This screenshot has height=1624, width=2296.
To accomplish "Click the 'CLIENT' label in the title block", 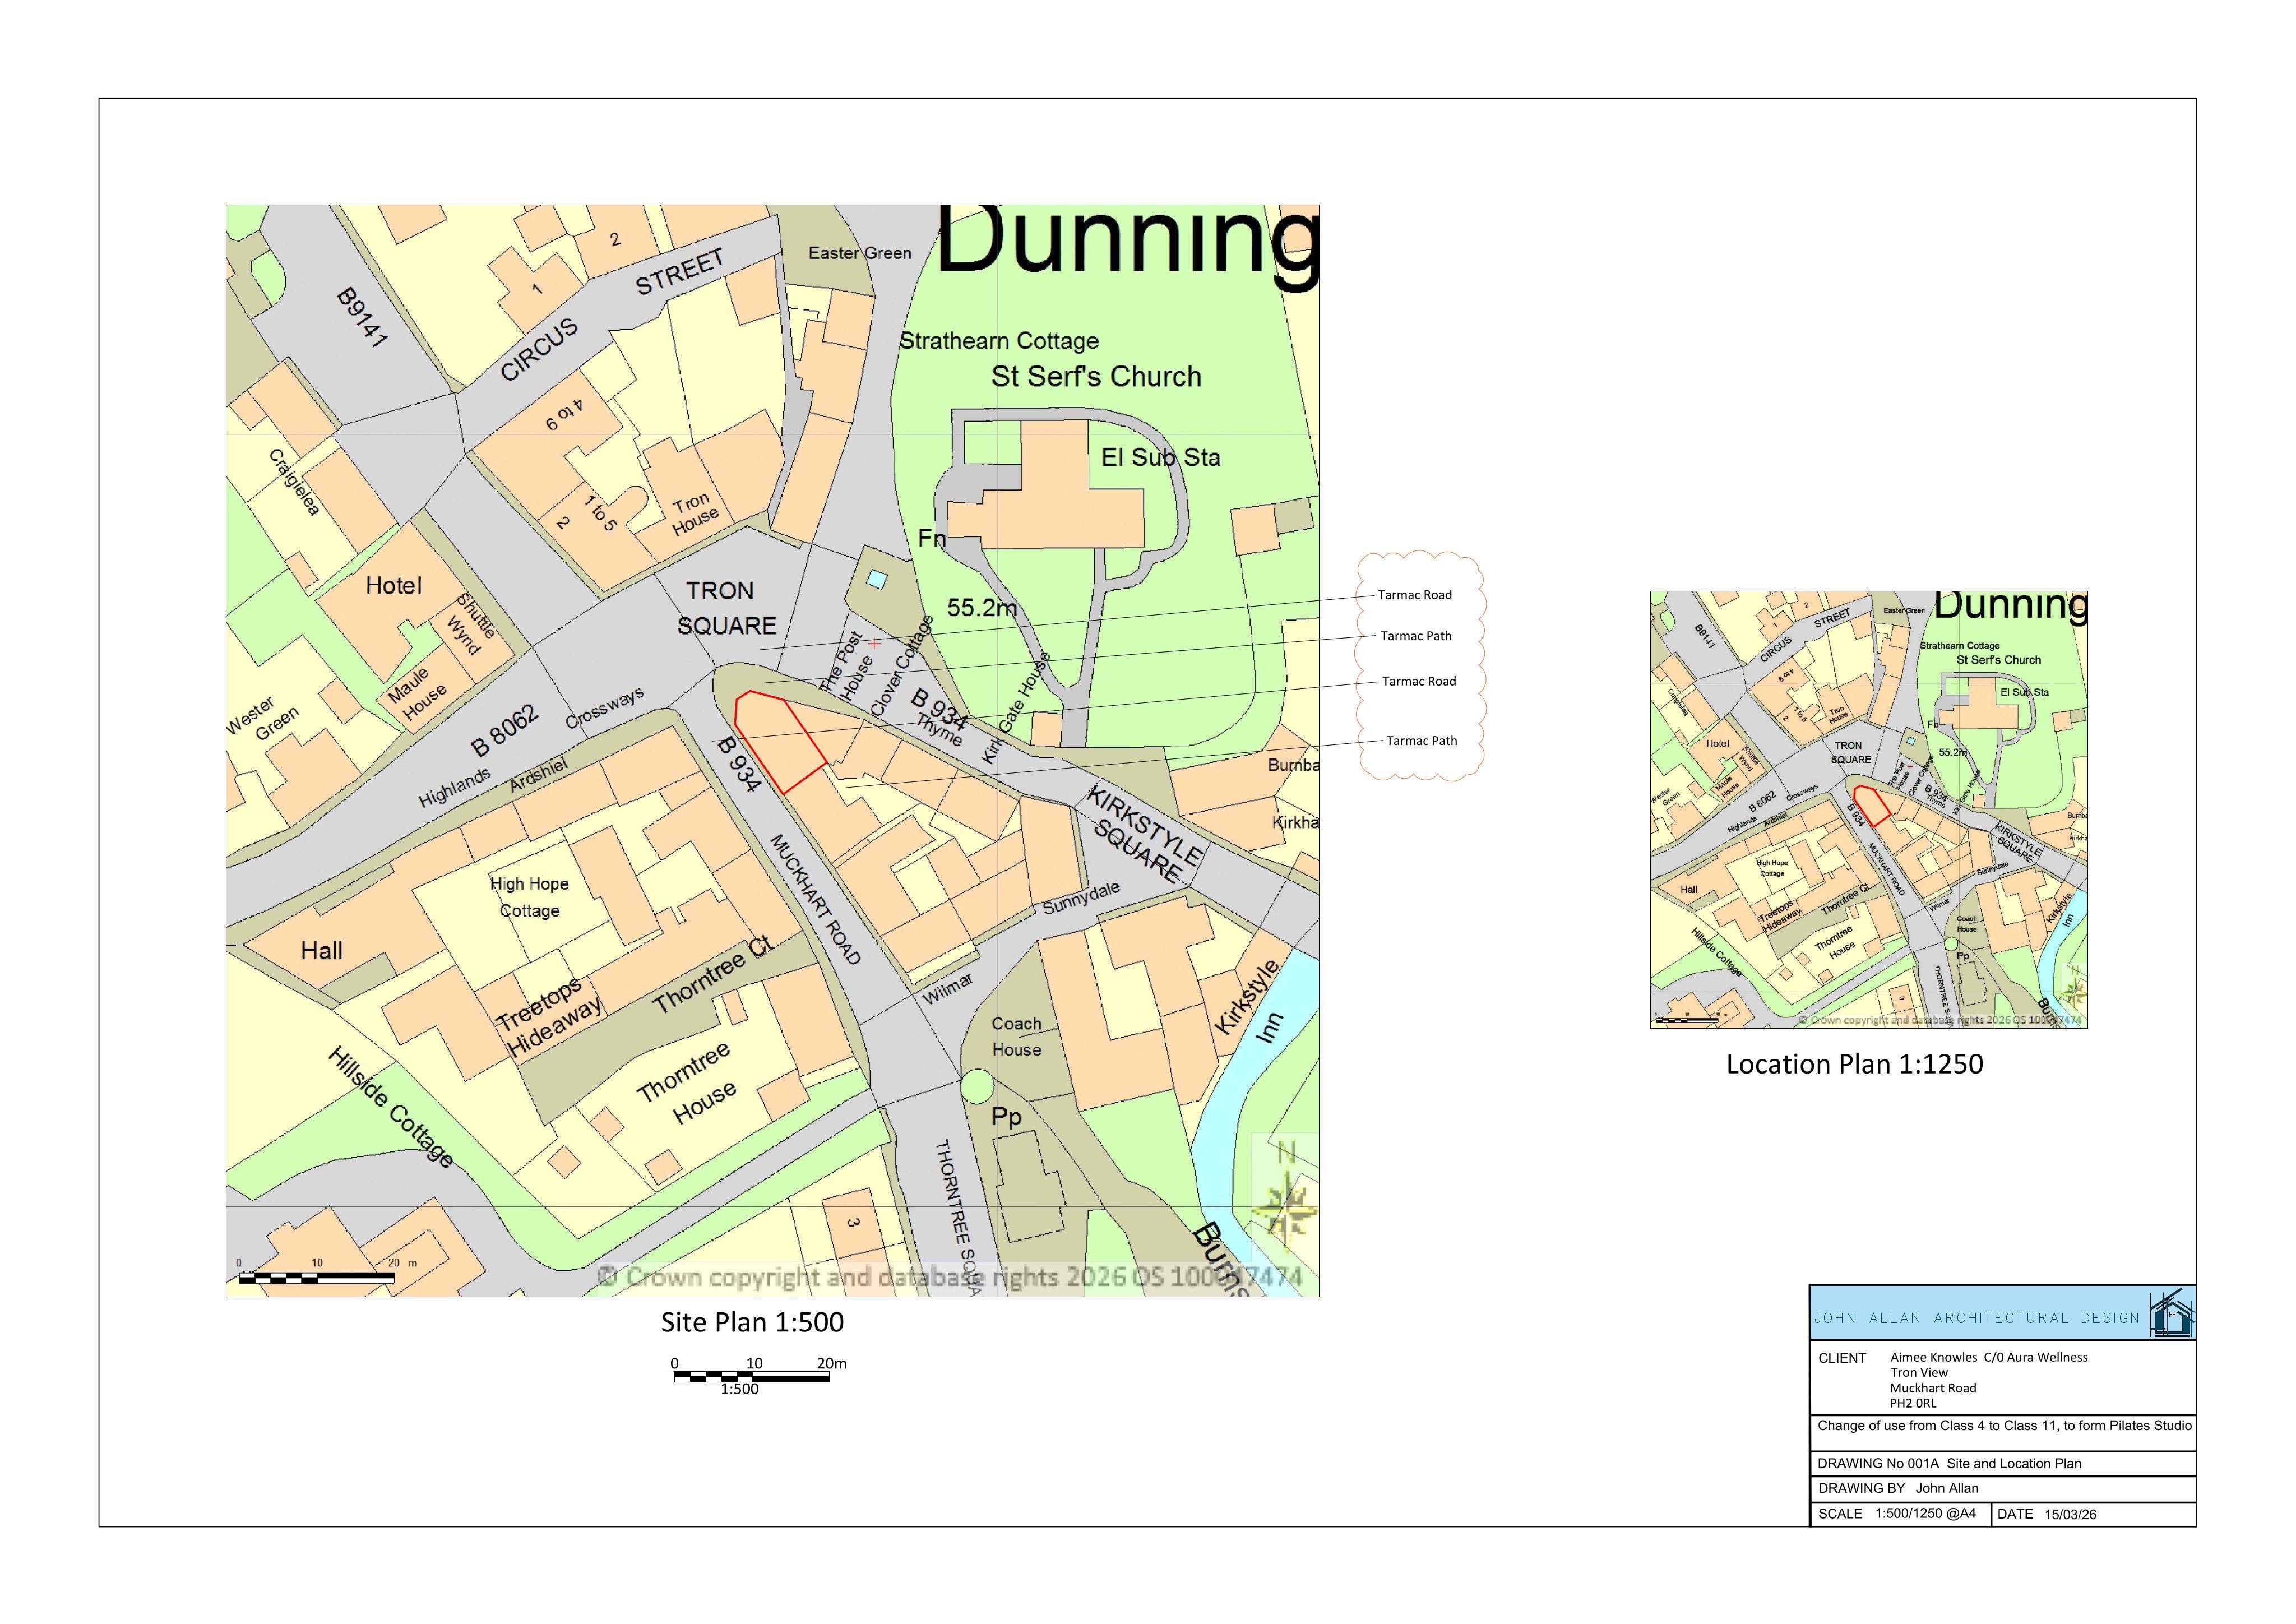I will 1842,1358.
